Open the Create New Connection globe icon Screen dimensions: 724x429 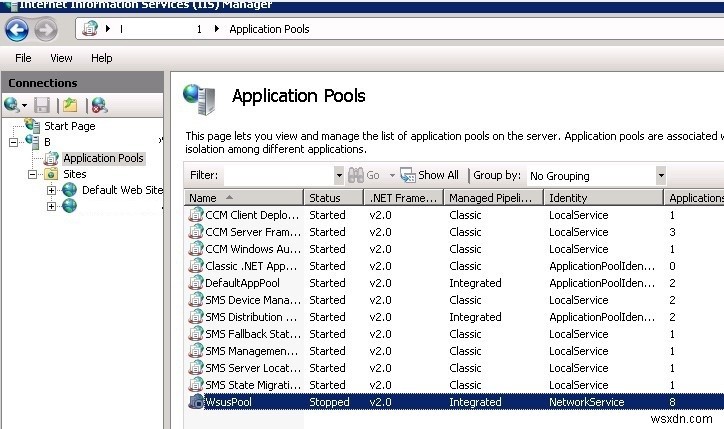[x=12, y=105]
